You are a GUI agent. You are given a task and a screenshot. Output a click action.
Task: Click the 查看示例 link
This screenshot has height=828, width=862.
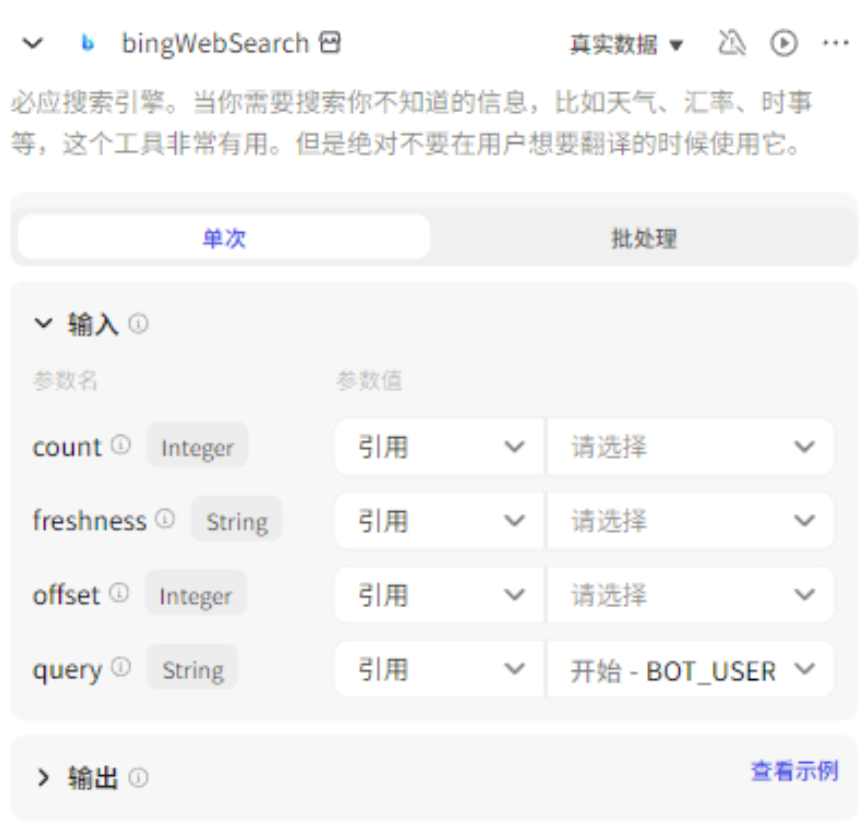794,771
